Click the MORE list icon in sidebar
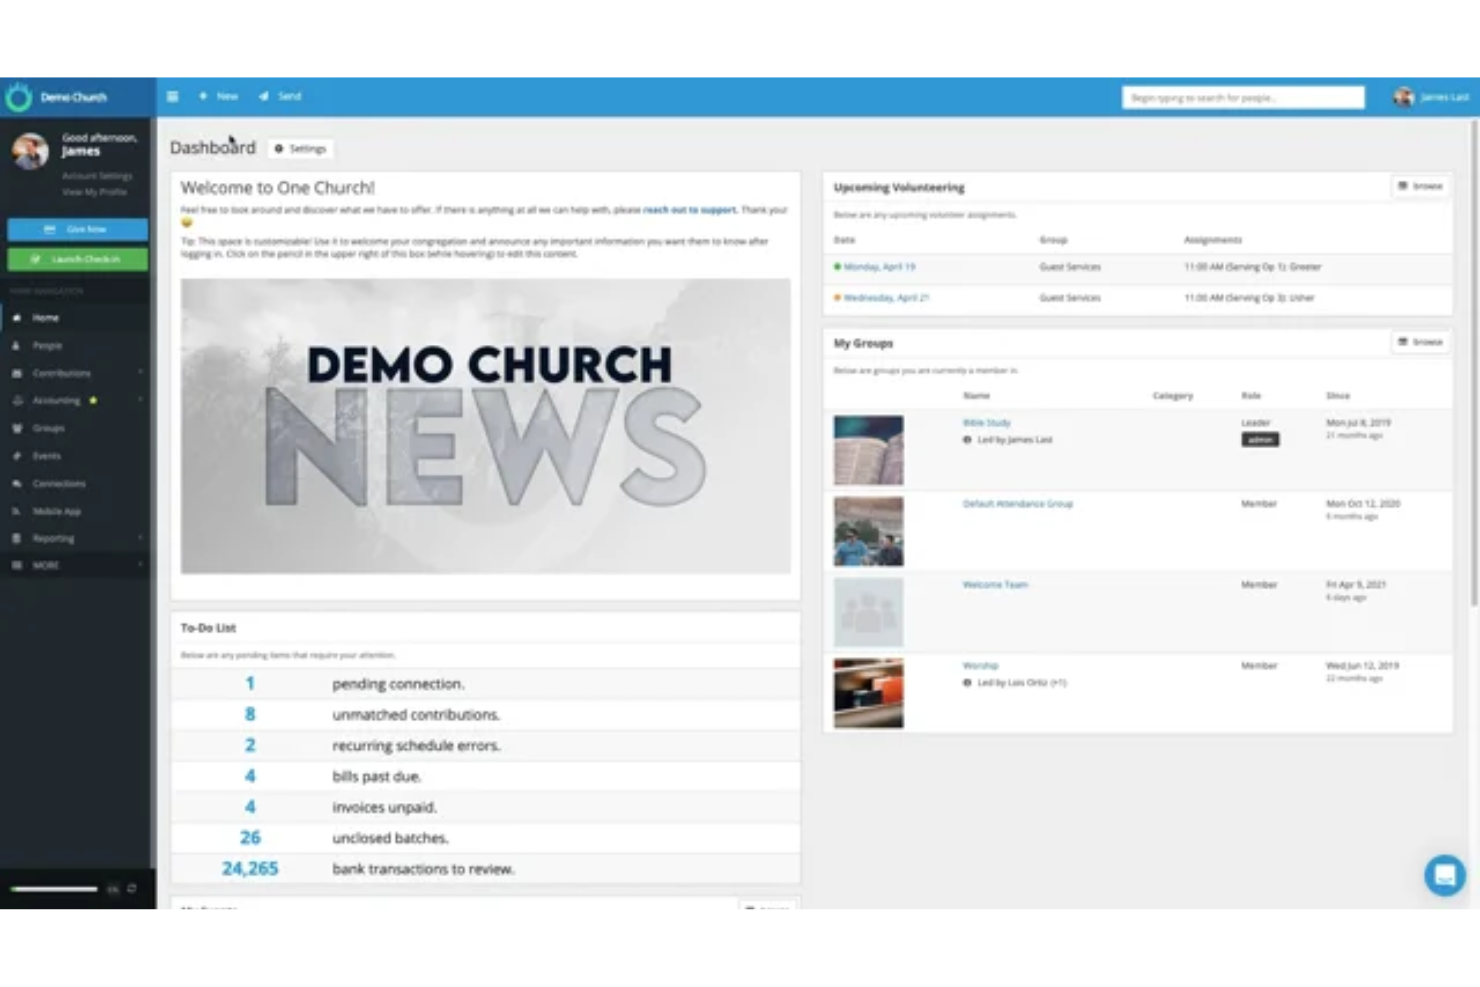The width and height of the screenshot is (1480, 987). [x=16, y=566]
